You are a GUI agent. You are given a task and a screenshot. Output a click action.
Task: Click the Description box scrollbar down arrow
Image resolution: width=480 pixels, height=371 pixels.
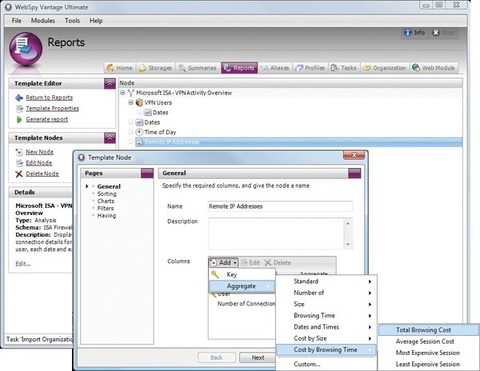[348, 244]
